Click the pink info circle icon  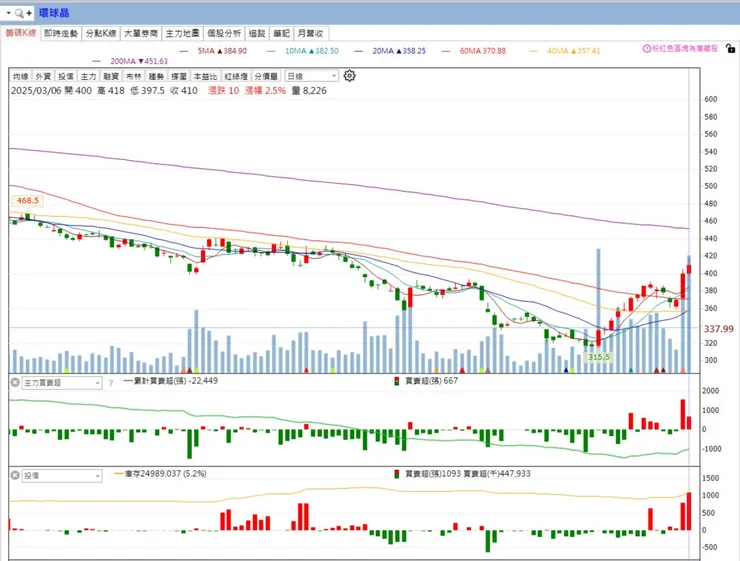tap(647, 49)
